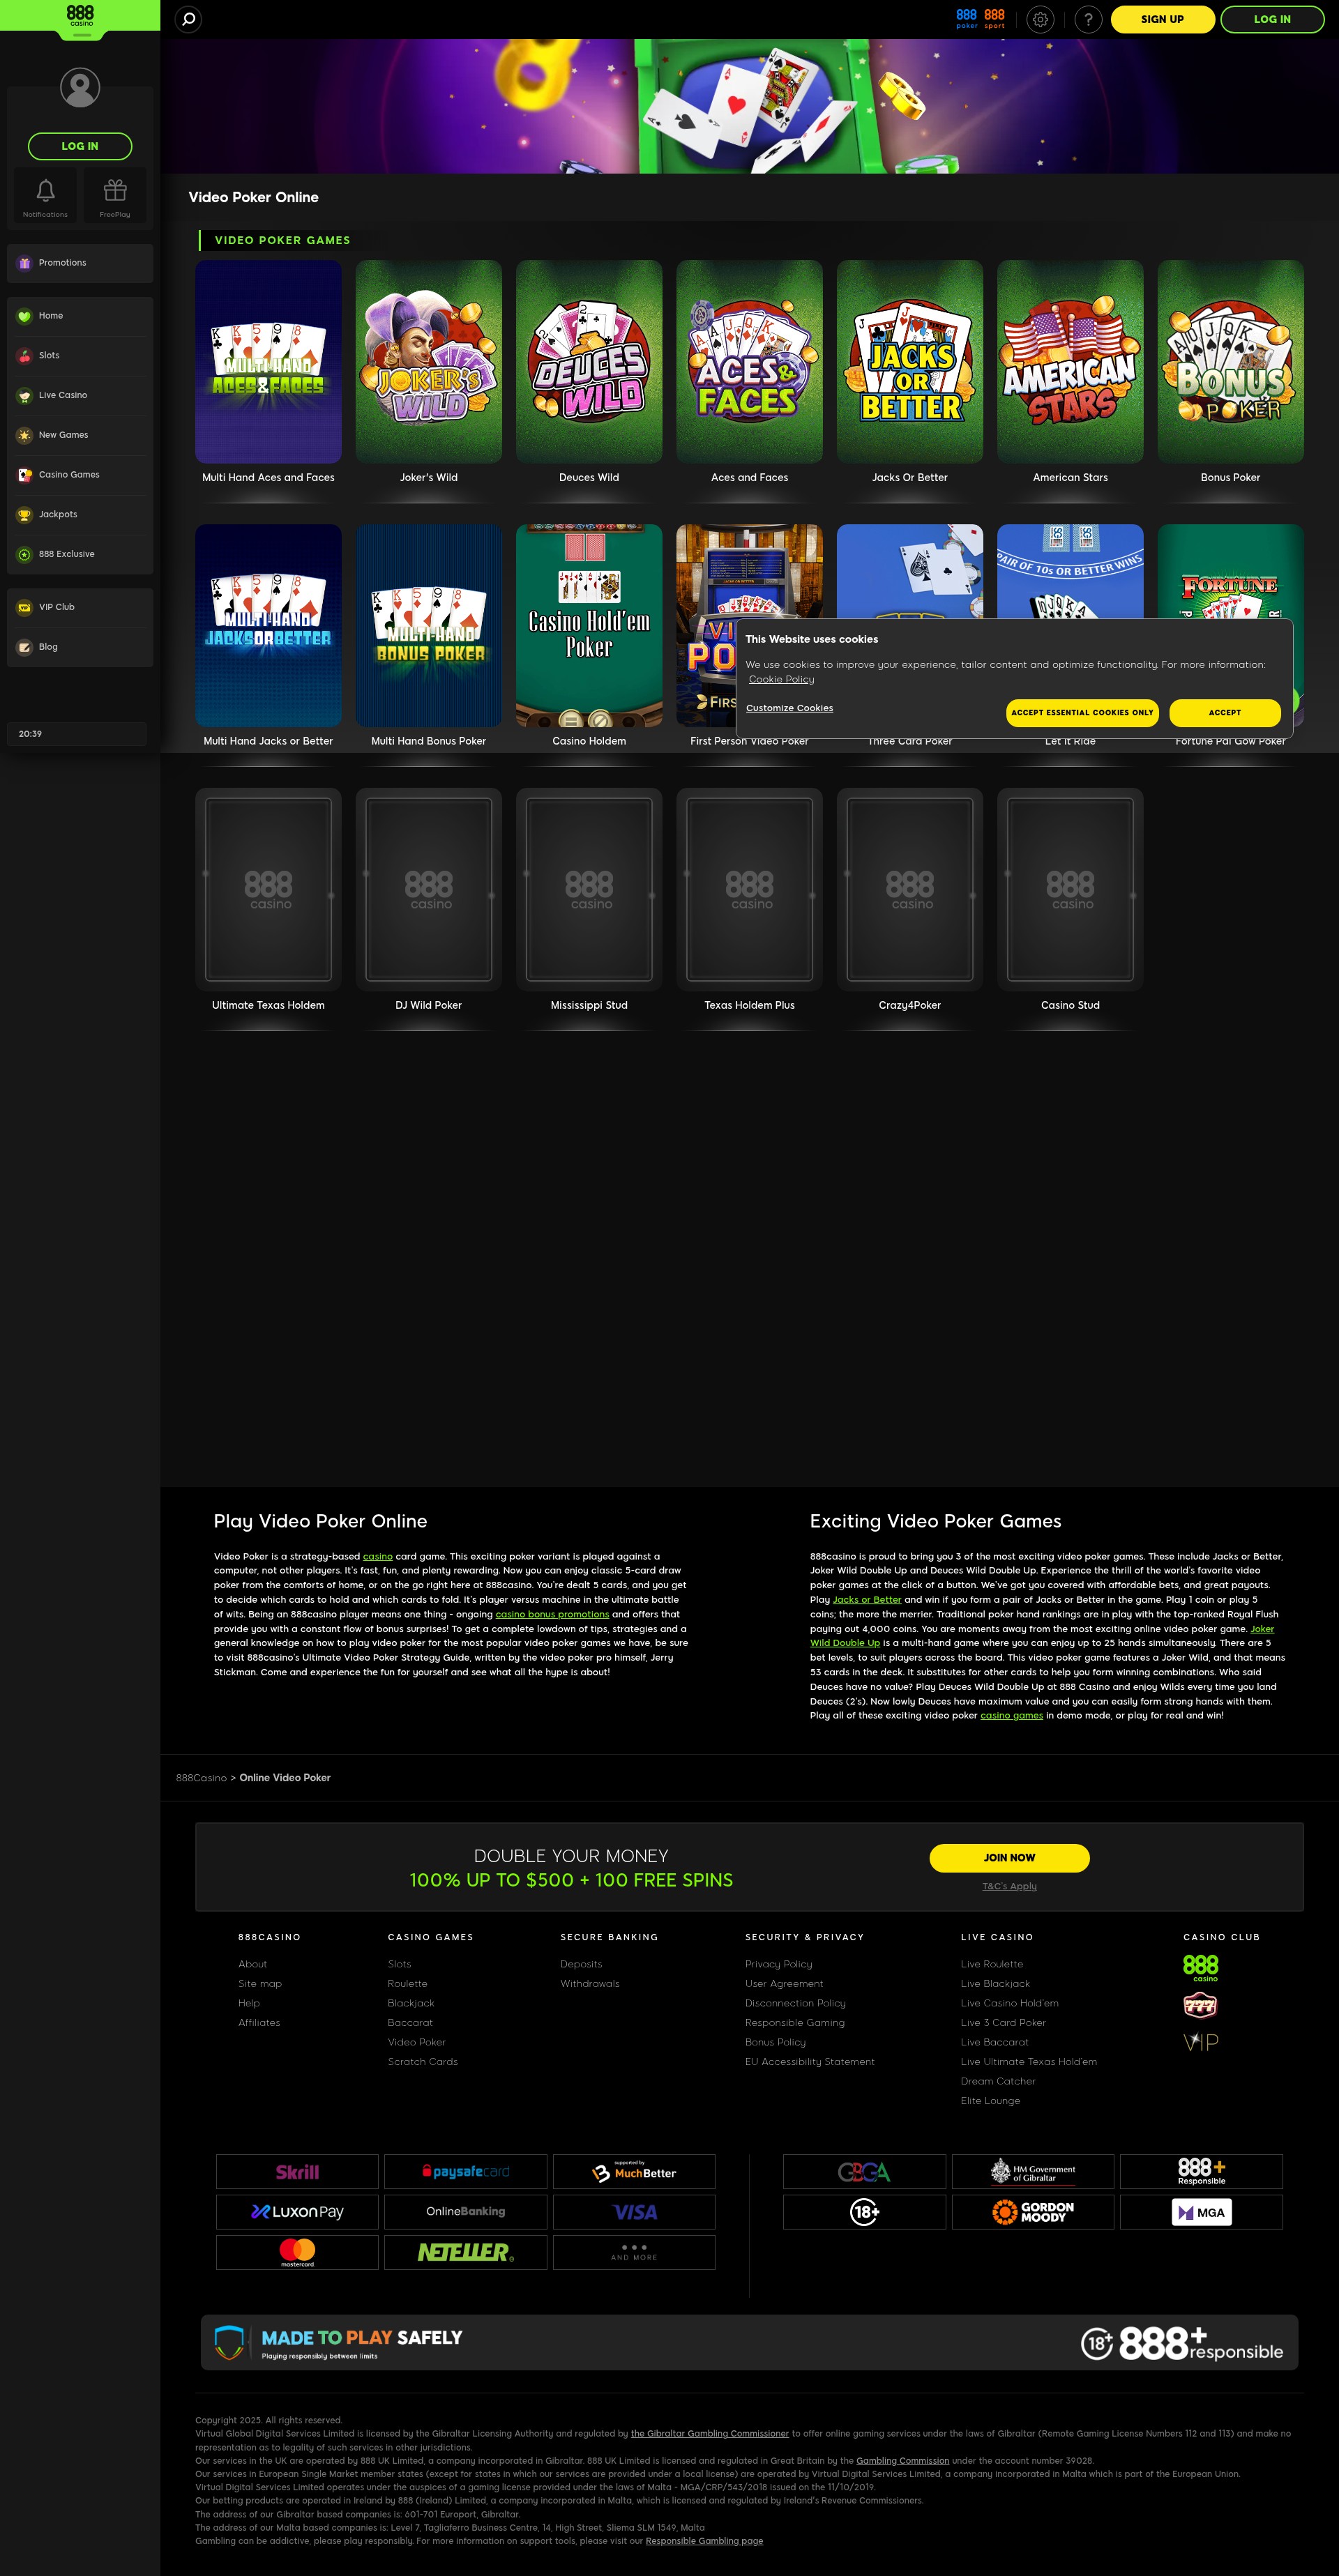Follow 'Joker Wild Double Up' text link
1339x2576 pixels.
[845, 1643]
